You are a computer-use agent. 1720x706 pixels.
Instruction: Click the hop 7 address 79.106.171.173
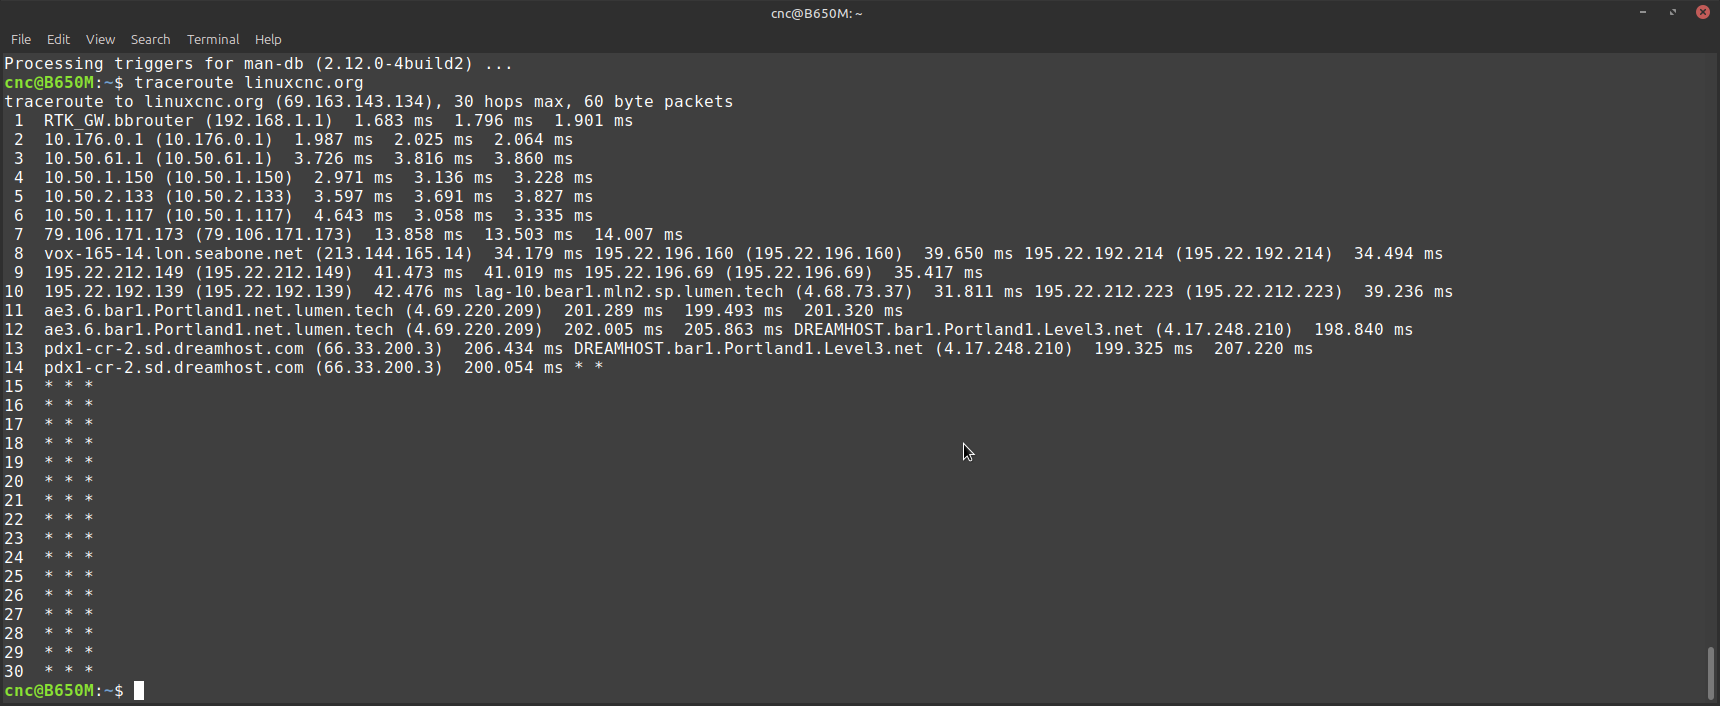(x=113, y=235)
